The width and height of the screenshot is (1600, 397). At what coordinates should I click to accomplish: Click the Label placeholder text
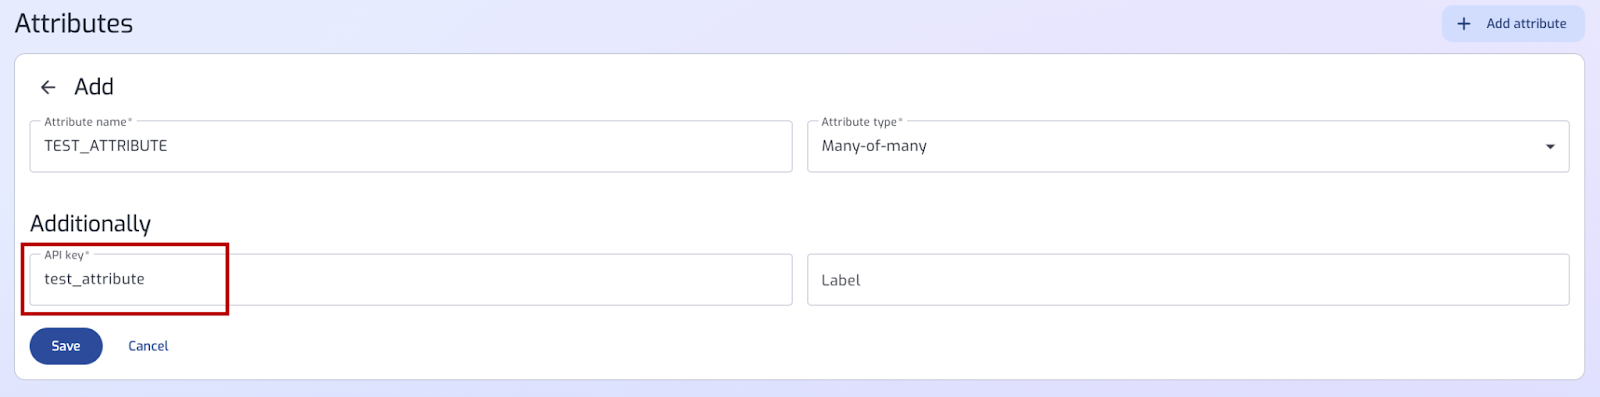pyautogui.click(x=841, y=280)
